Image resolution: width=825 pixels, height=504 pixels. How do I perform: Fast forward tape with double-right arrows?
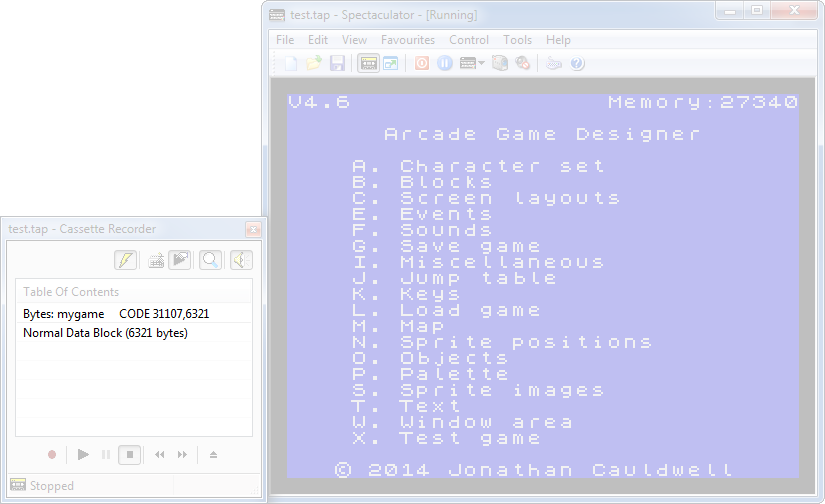tap(182, 455)
